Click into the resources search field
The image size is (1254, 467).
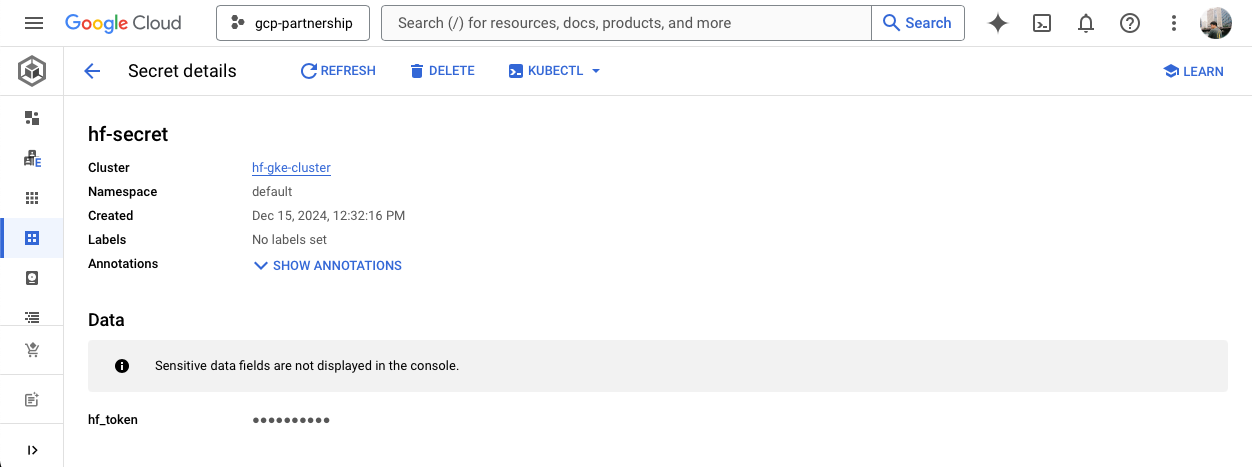[625, 23]
